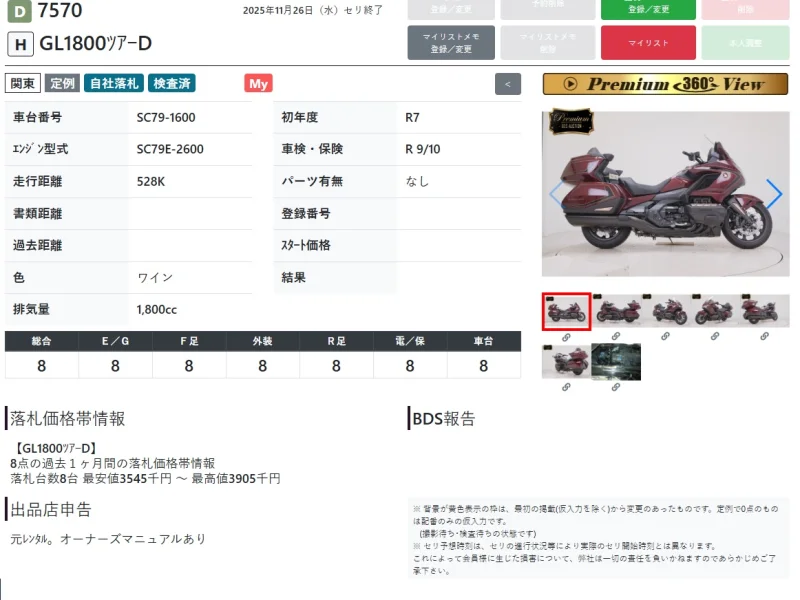800x600 pixels.
Task: Launch the Premium 360° View banner
Action: pyautogui.click(x=665, y=84)
